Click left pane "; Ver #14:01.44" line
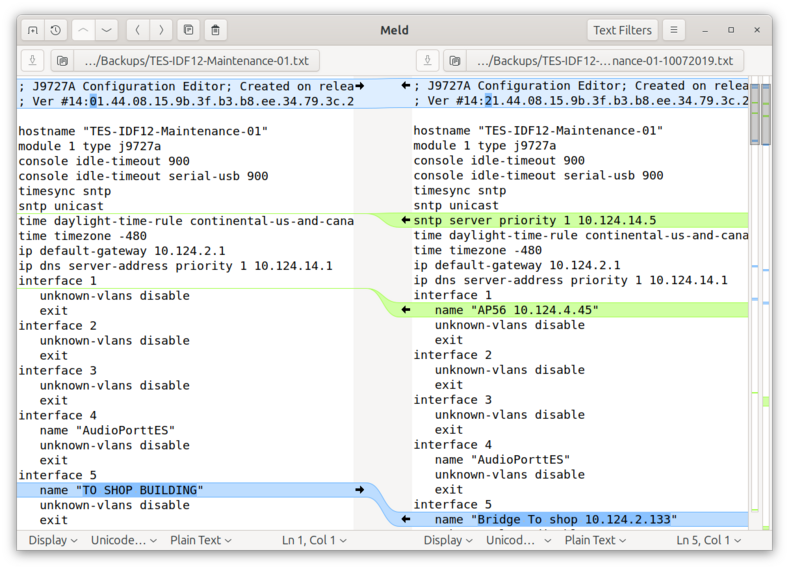The height and width of the screenshot is (569, 789). click(186, 101)
